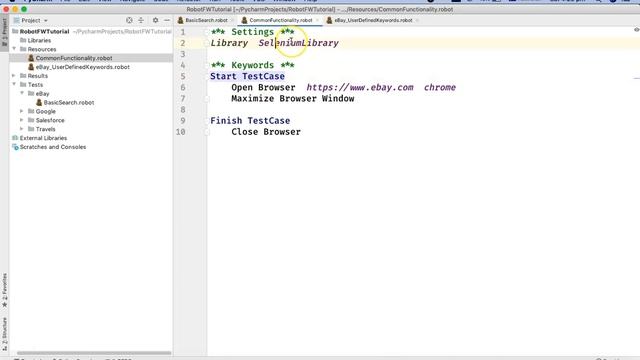Click the word 'Library' at line 2 start
This screenshot has width=640, height=360.
tap(229, 43)
